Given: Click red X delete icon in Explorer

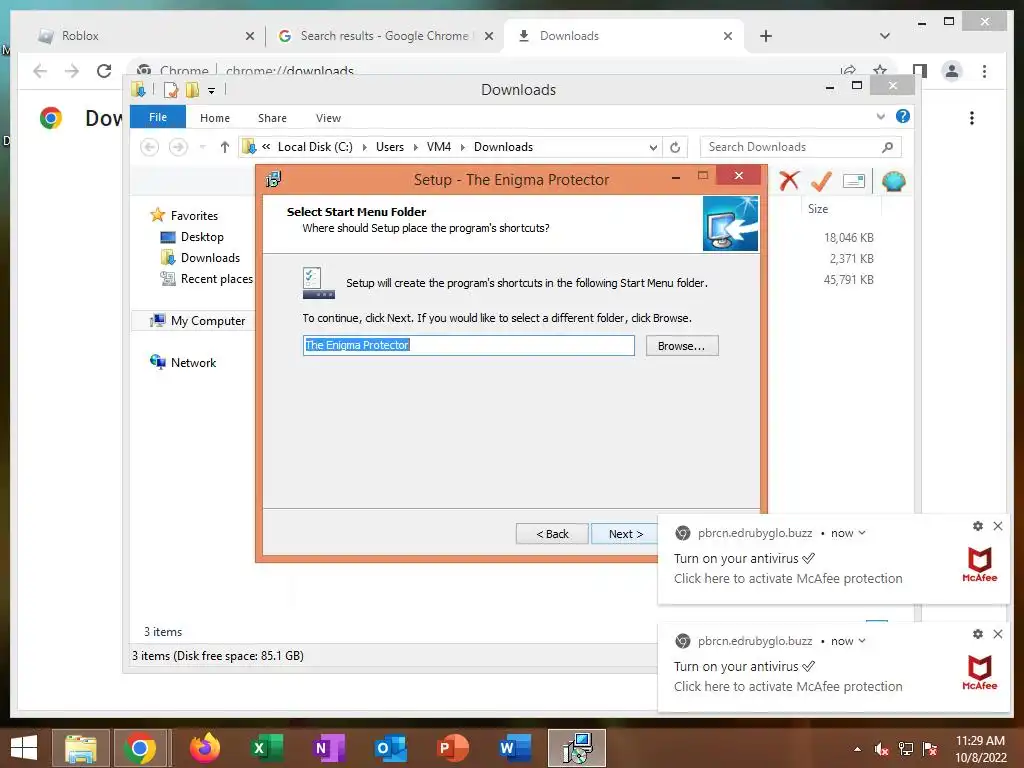Looking at the screenshot, I should click(x=789, y=180).
